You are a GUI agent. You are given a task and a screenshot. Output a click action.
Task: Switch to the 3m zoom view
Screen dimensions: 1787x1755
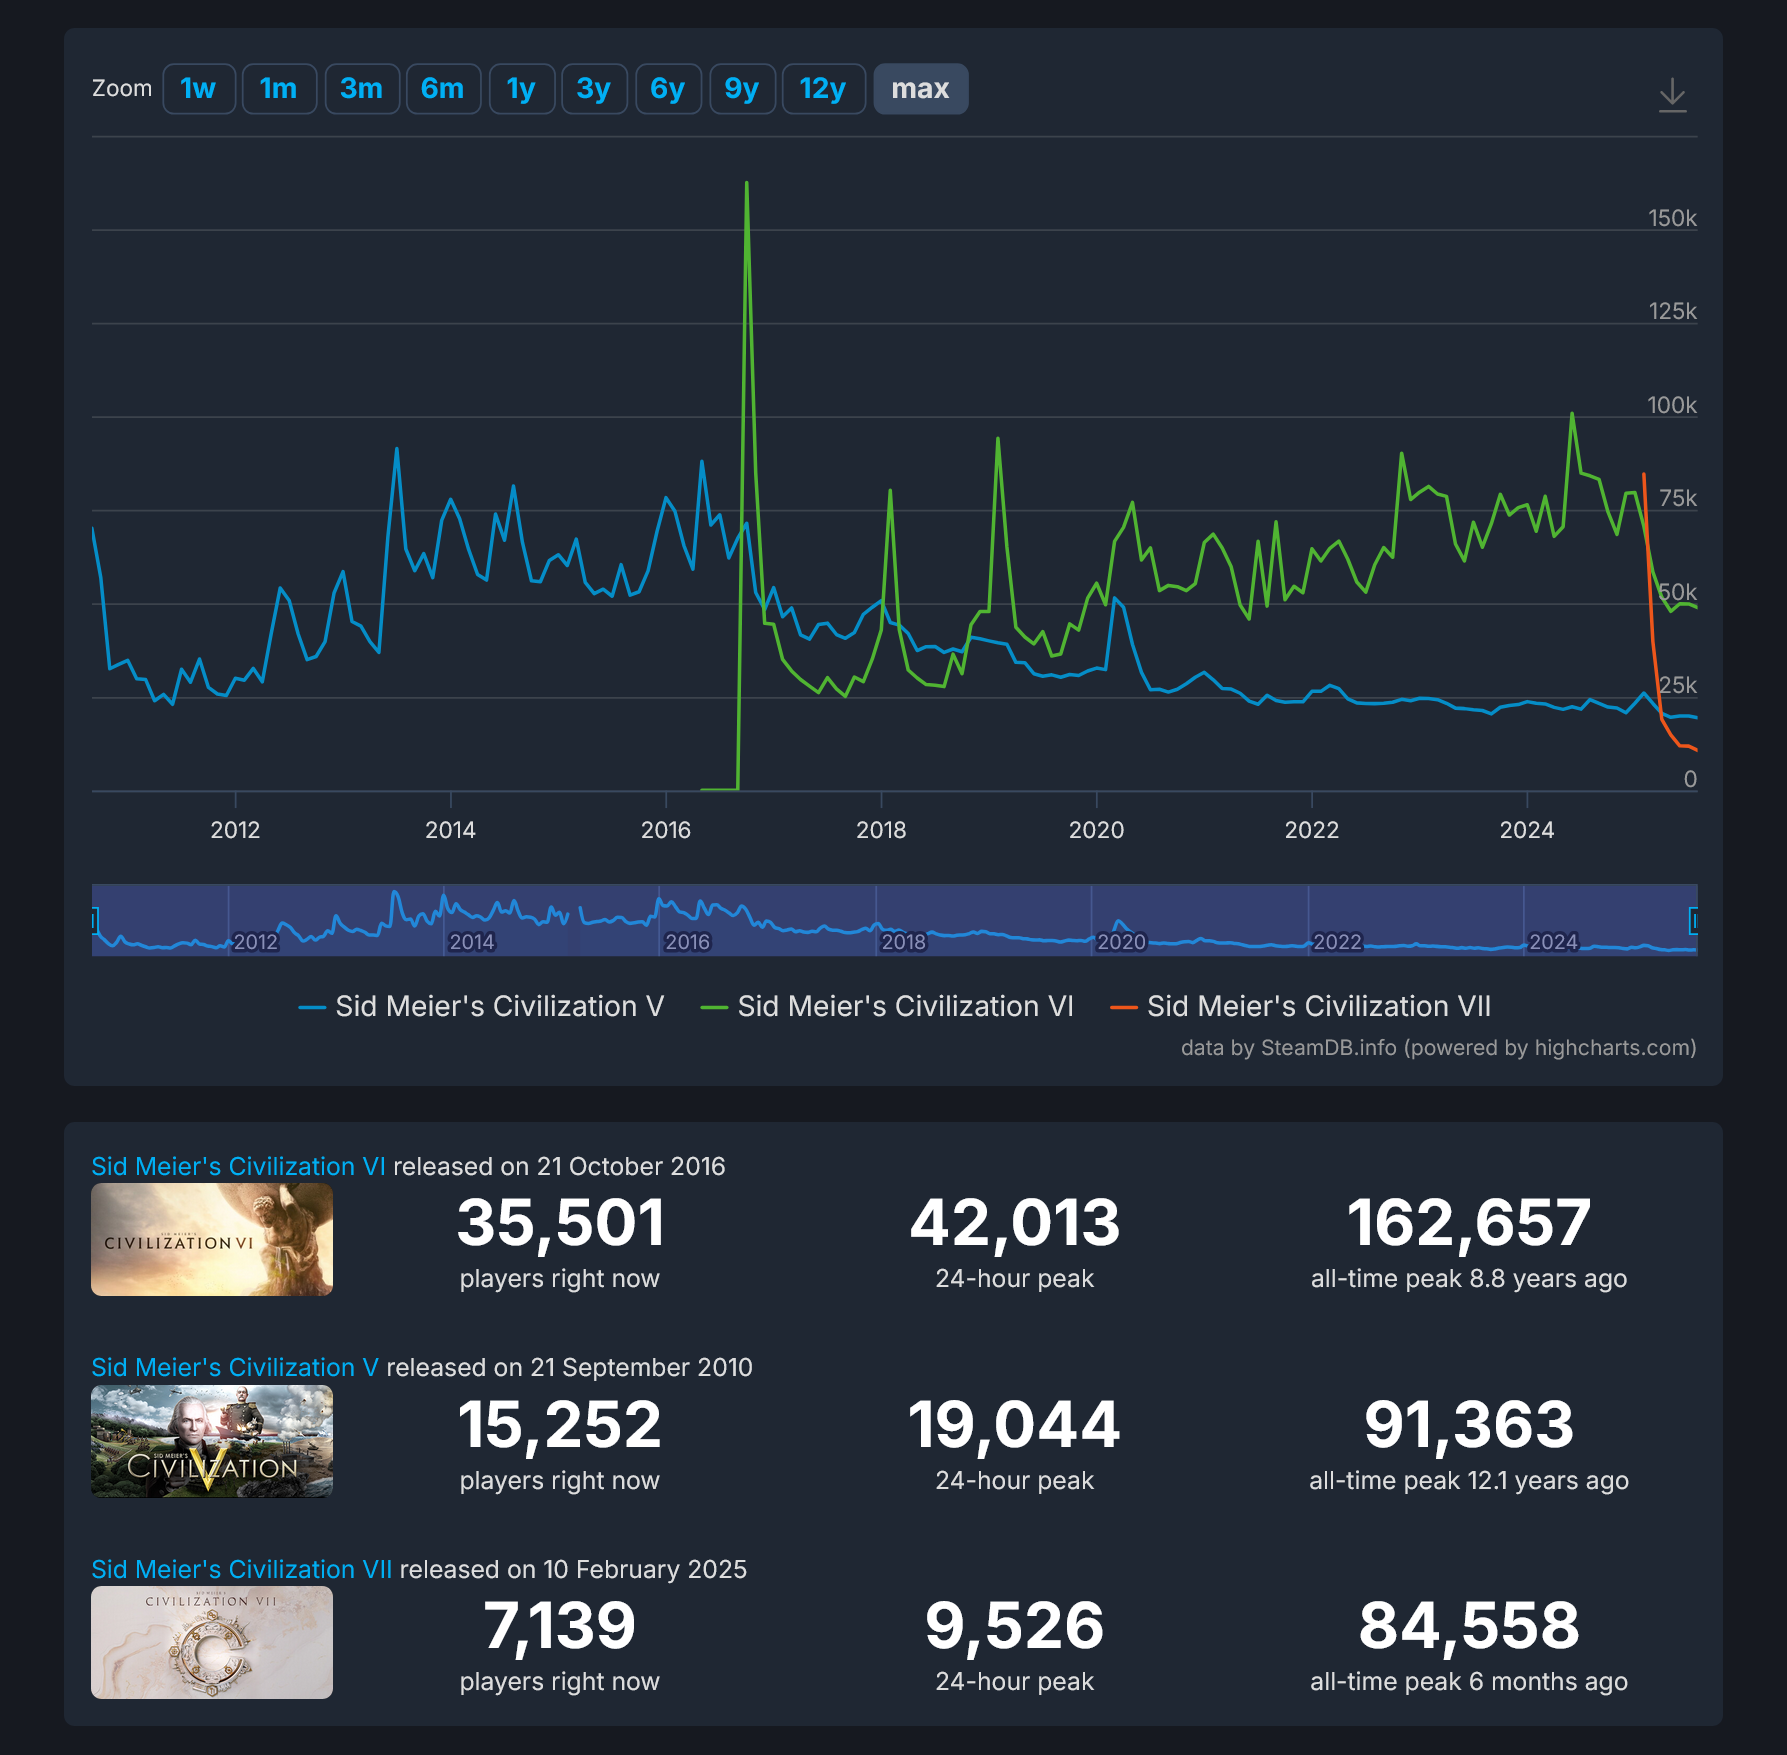tap(361, 88)
